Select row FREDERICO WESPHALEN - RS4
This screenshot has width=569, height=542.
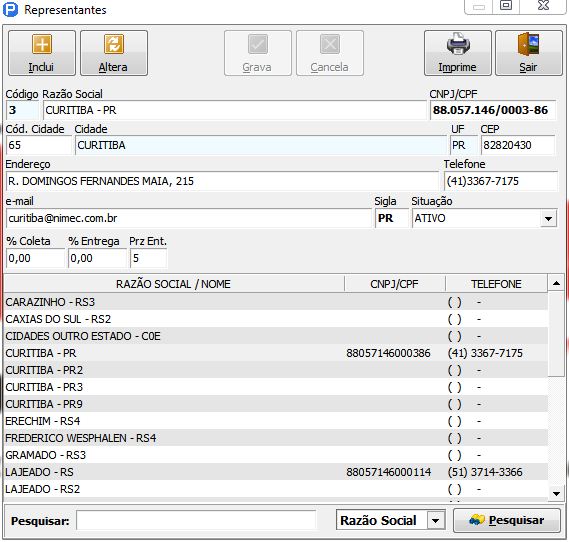coord(275,438)
